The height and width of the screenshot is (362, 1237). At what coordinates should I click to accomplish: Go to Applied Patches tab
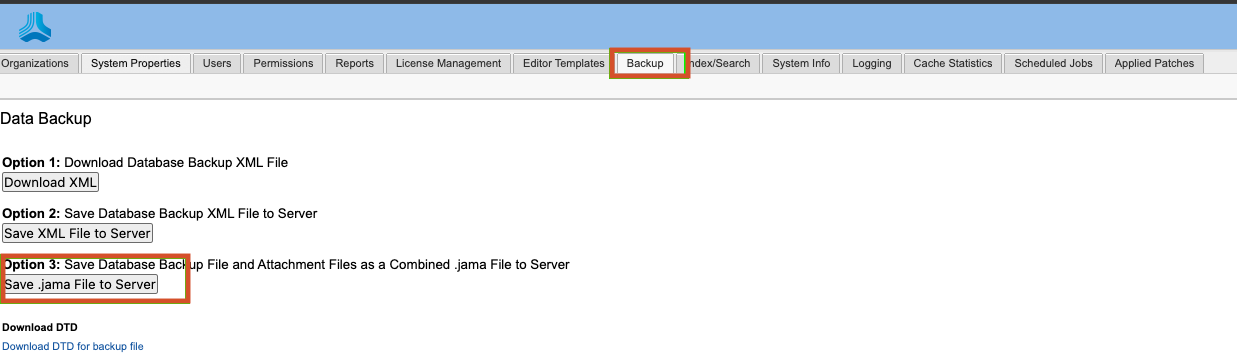[1154, 63]
